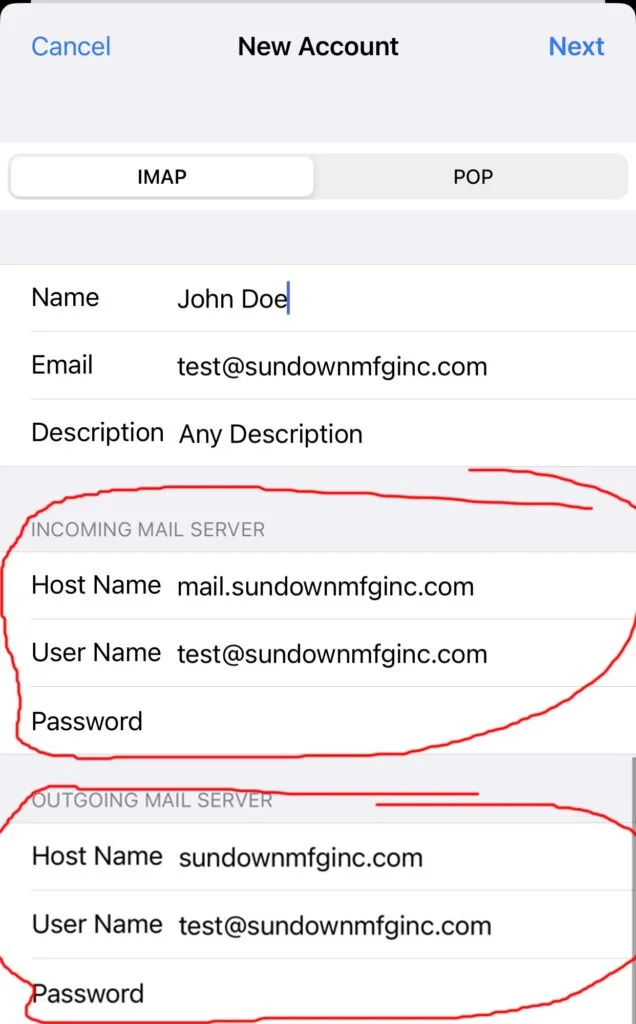
Task: Click the New Account title text
Action: tap(318, 46)
